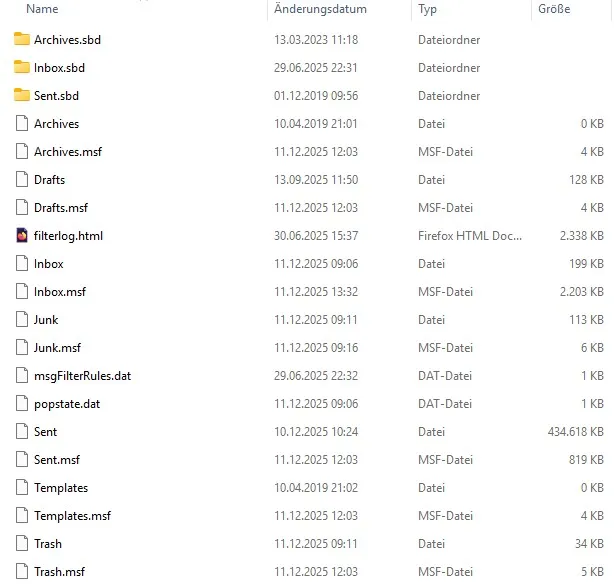This screenshot has width=614, height=585.
Task: Select the Junk.msf file name
Action: (57, 347)
